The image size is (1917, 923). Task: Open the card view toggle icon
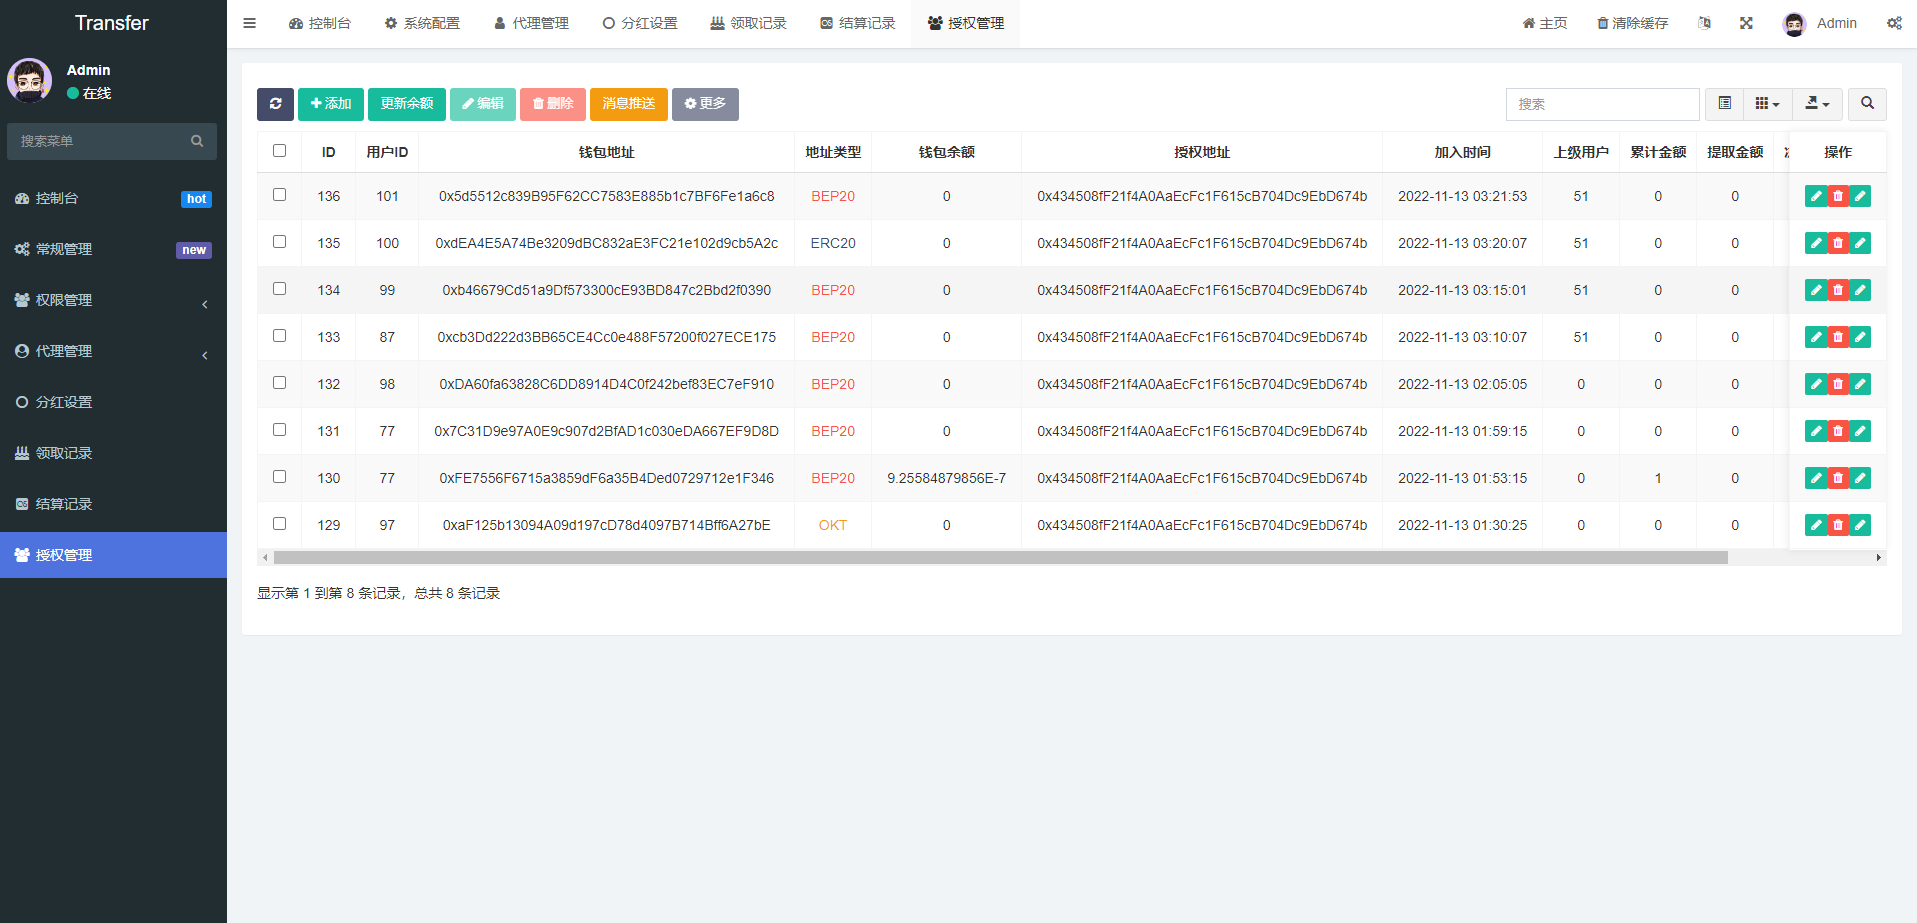1723,103
